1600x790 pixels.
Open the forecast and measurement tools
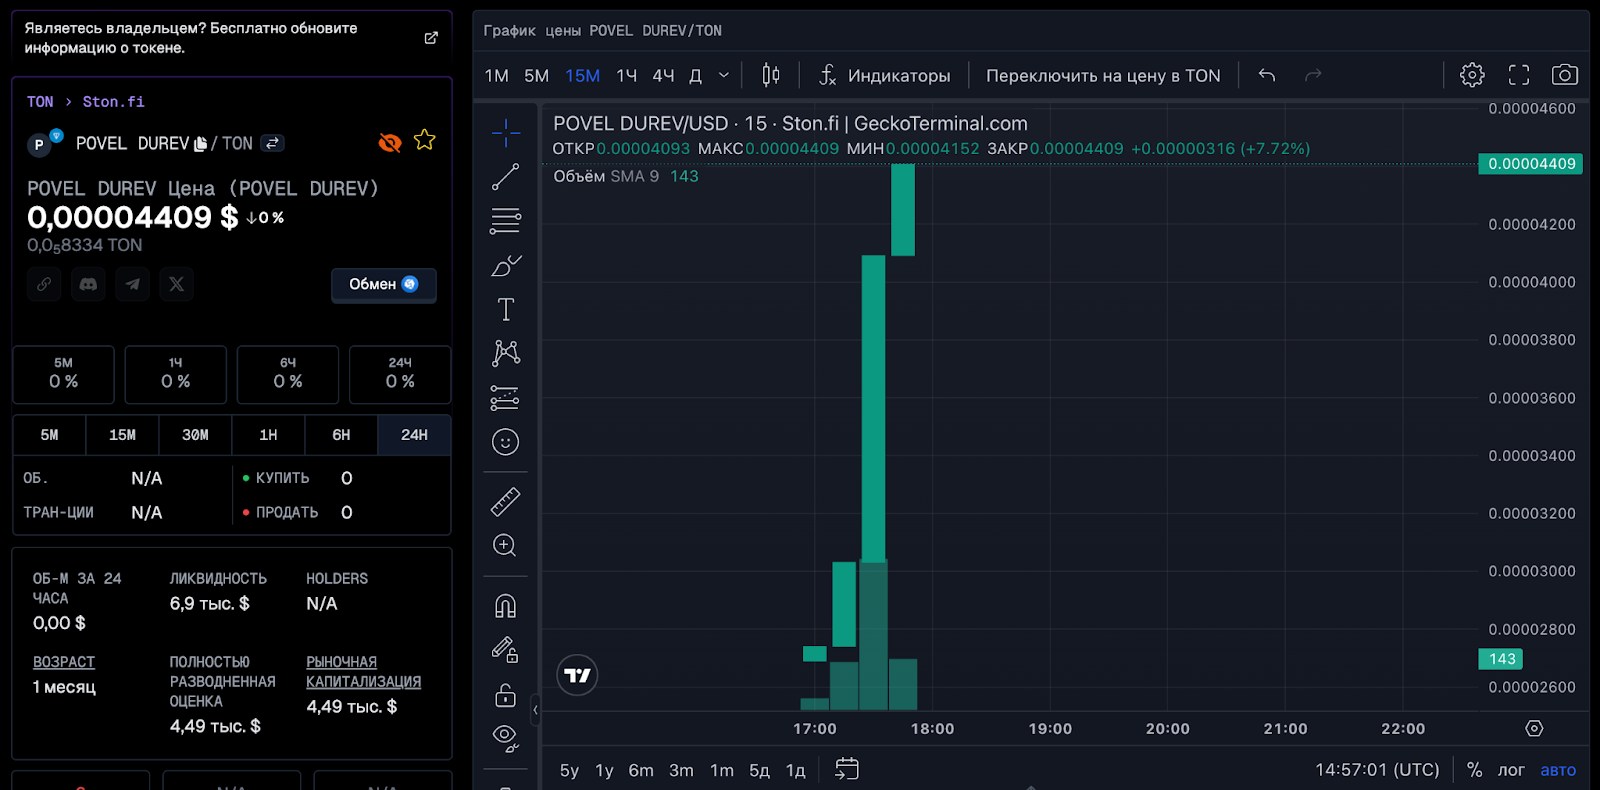[506, 398]
